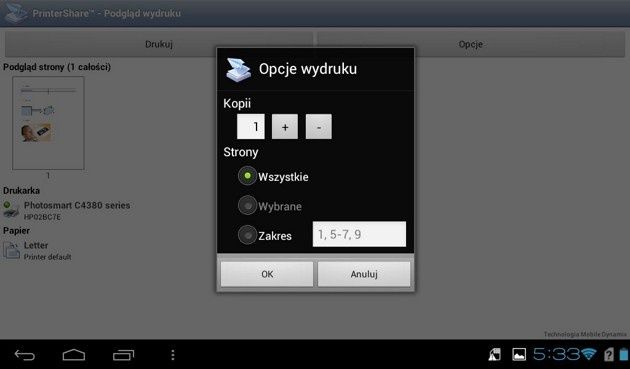Confirm with the OK button
The image size is (630, 369).
tap(267, 274)
